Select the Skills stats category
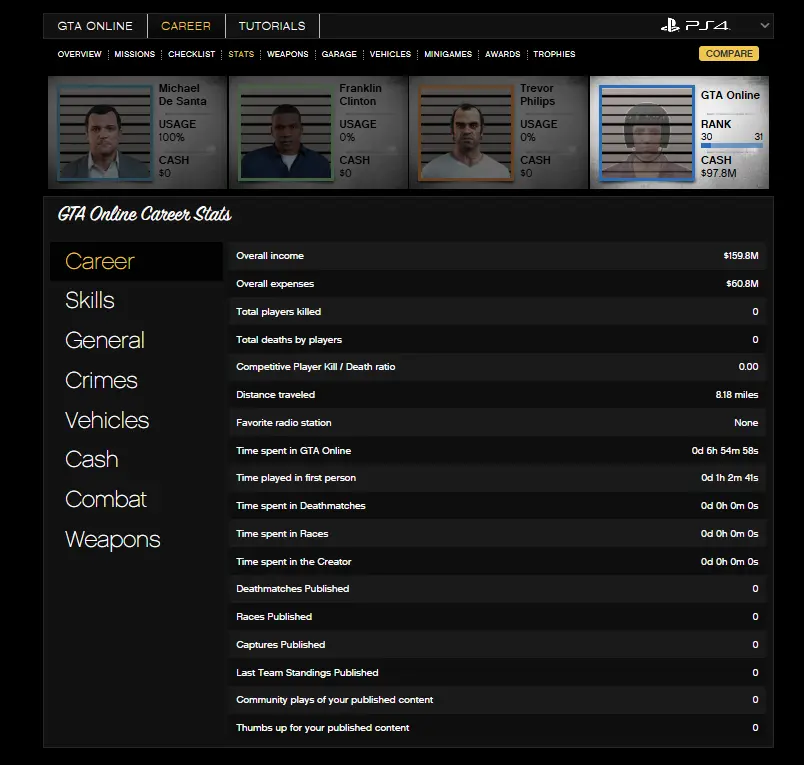This screenshot has width=804, height=765. (90, 300)
